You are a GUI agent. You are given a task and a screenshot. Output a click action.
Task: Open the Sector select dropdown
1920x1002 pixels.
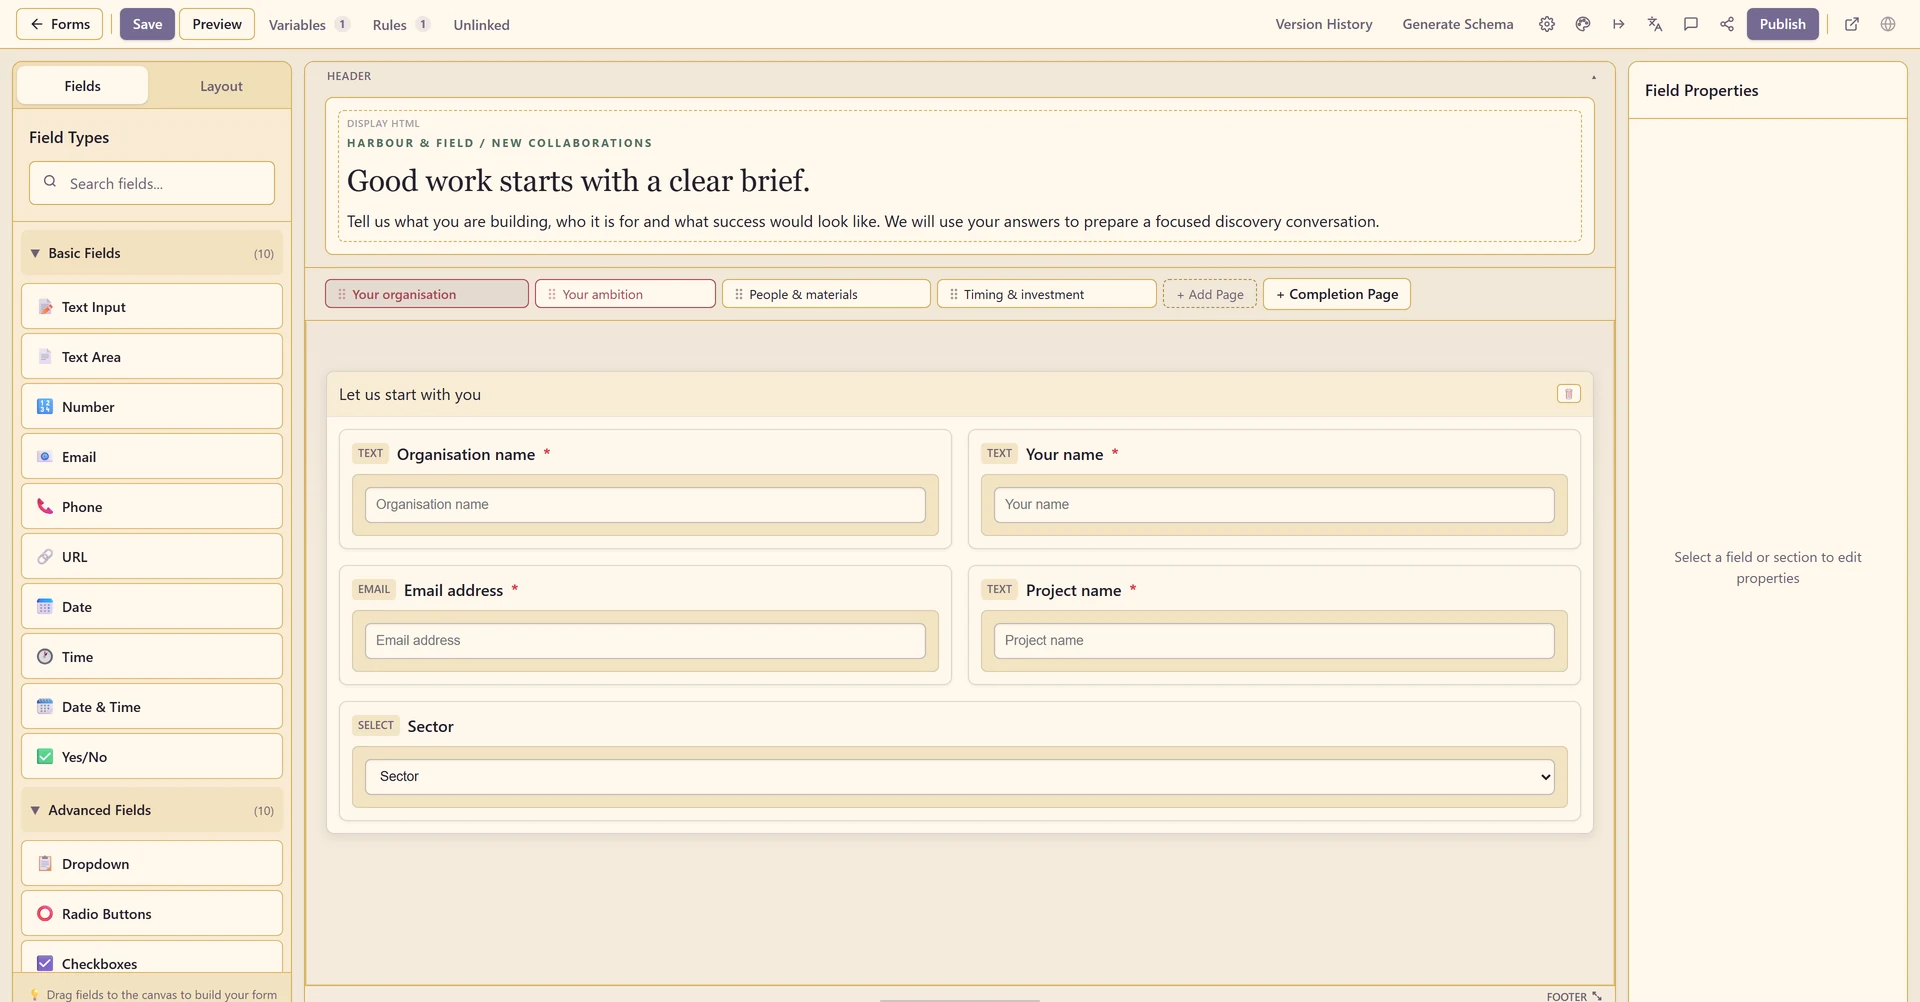click(x=960, y=777)
